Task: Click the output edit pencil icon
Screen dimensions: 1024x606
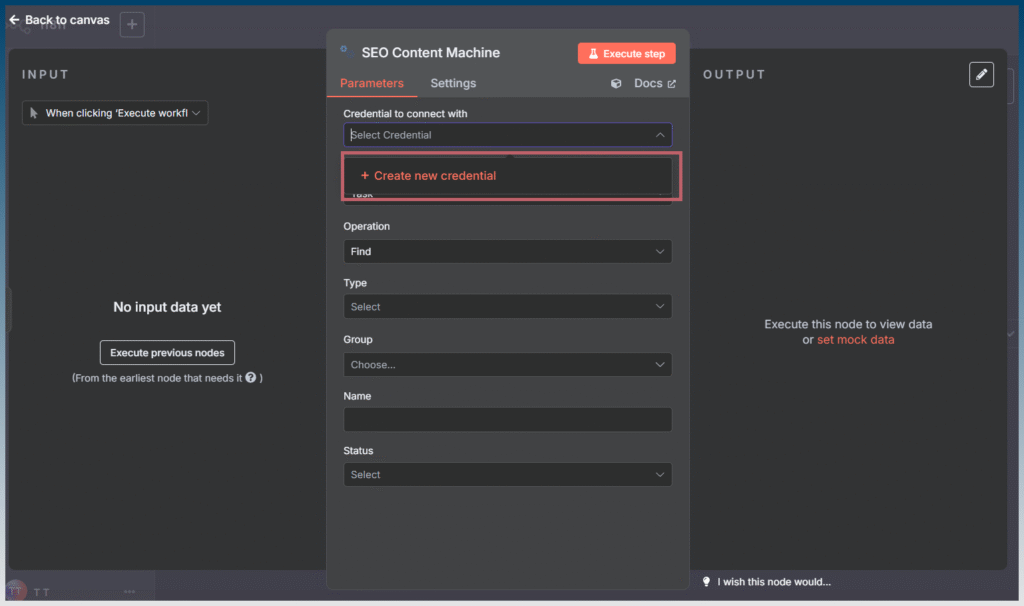Action: point(981,74)
